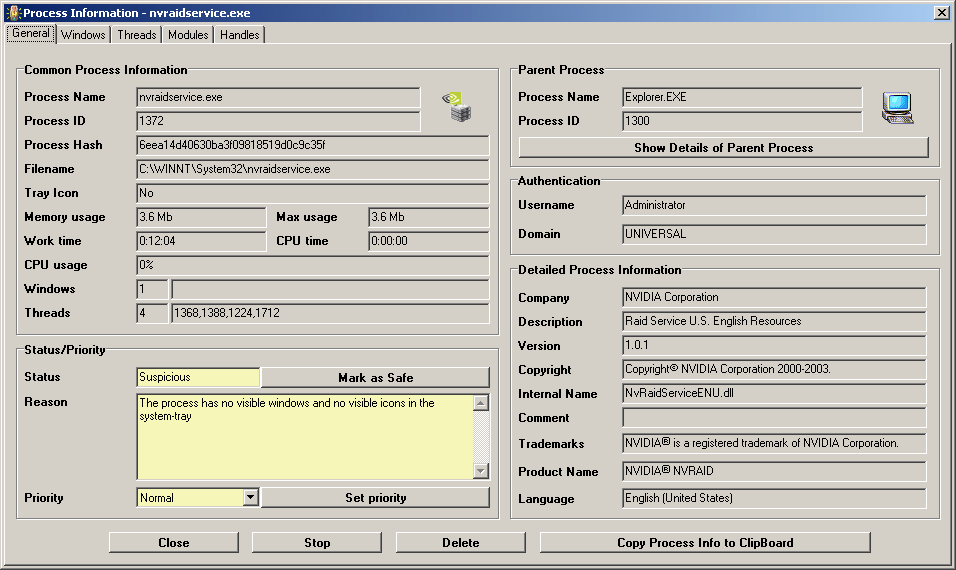Expand the Priority dropdown arrow
Viewport: 956px width, 570px height.
pos(251,497)
